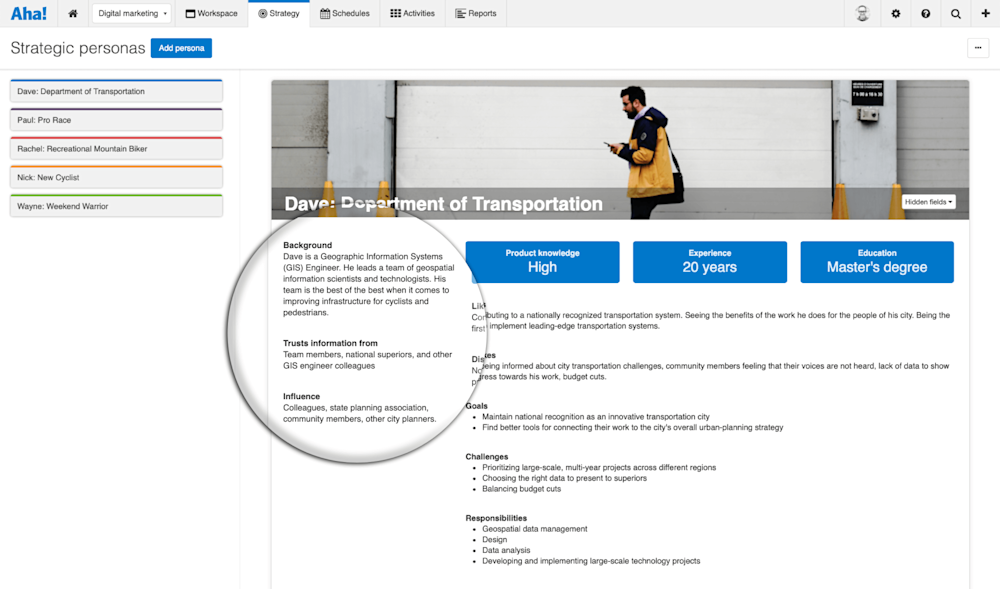The height and width of the screenshot is (589, 1000).
Task: Expand the Digital marketing workspace selector
Action: (131, 13)
